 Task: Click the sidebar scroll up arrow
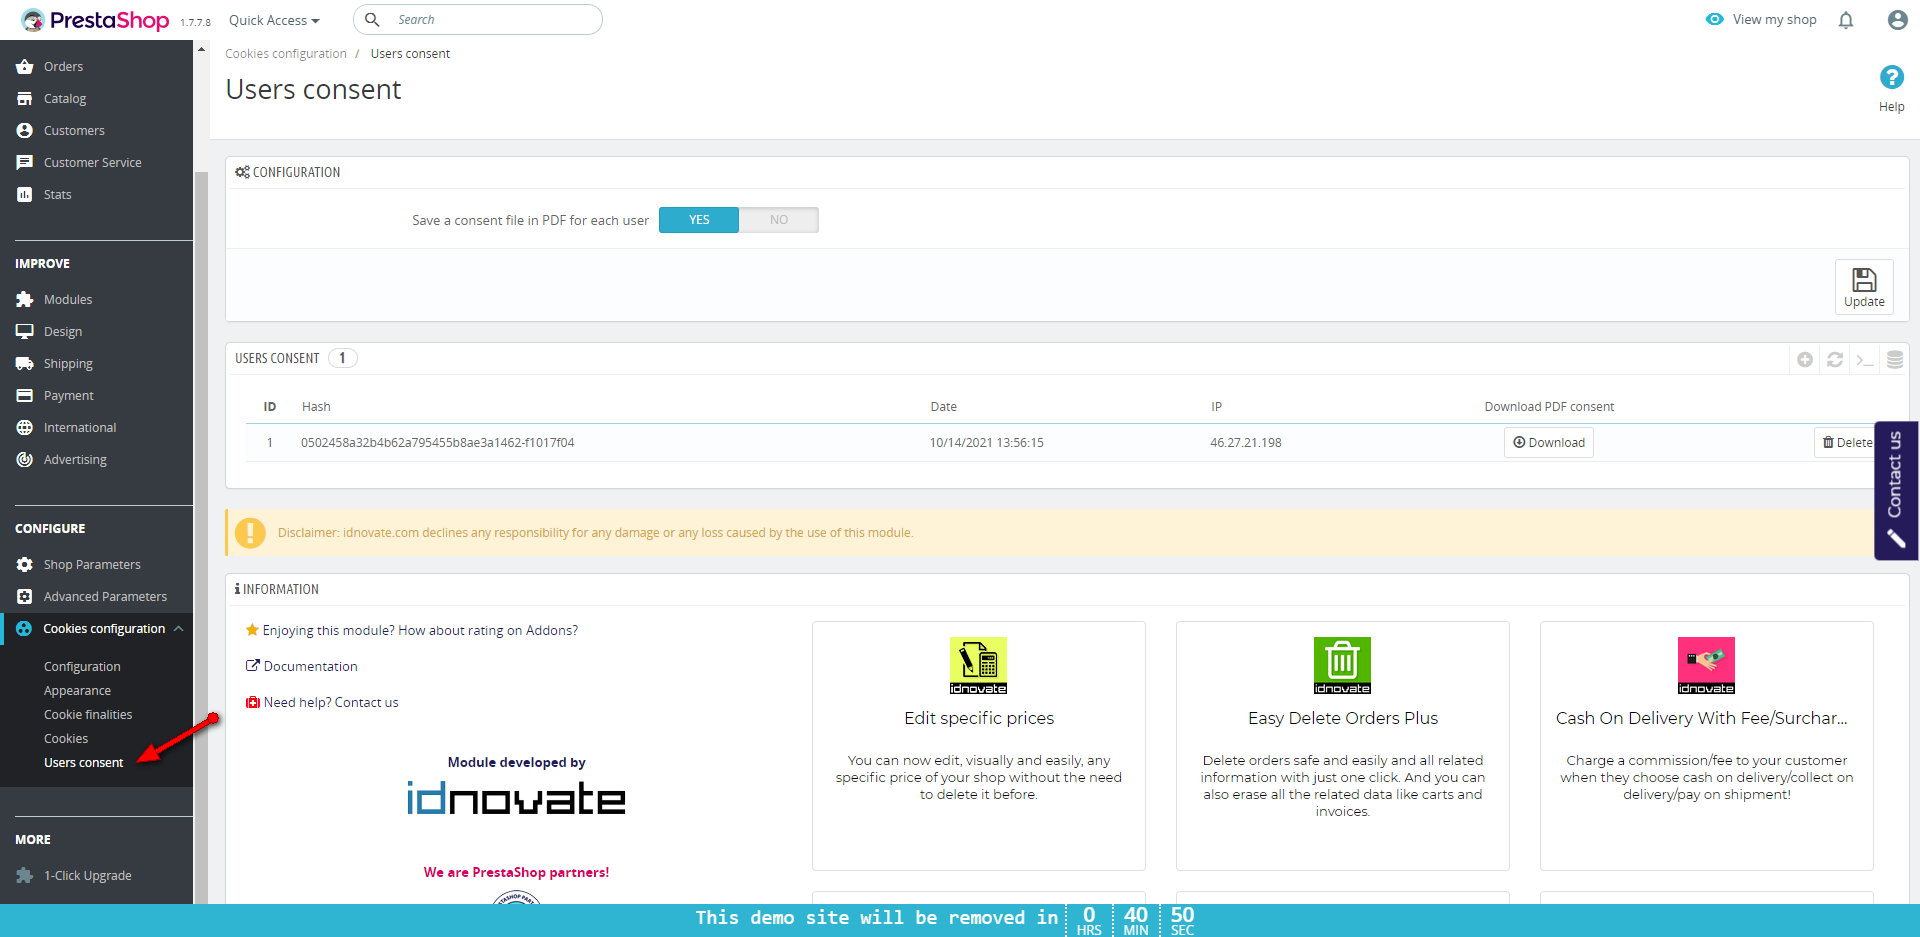click(x=201, y=48)
